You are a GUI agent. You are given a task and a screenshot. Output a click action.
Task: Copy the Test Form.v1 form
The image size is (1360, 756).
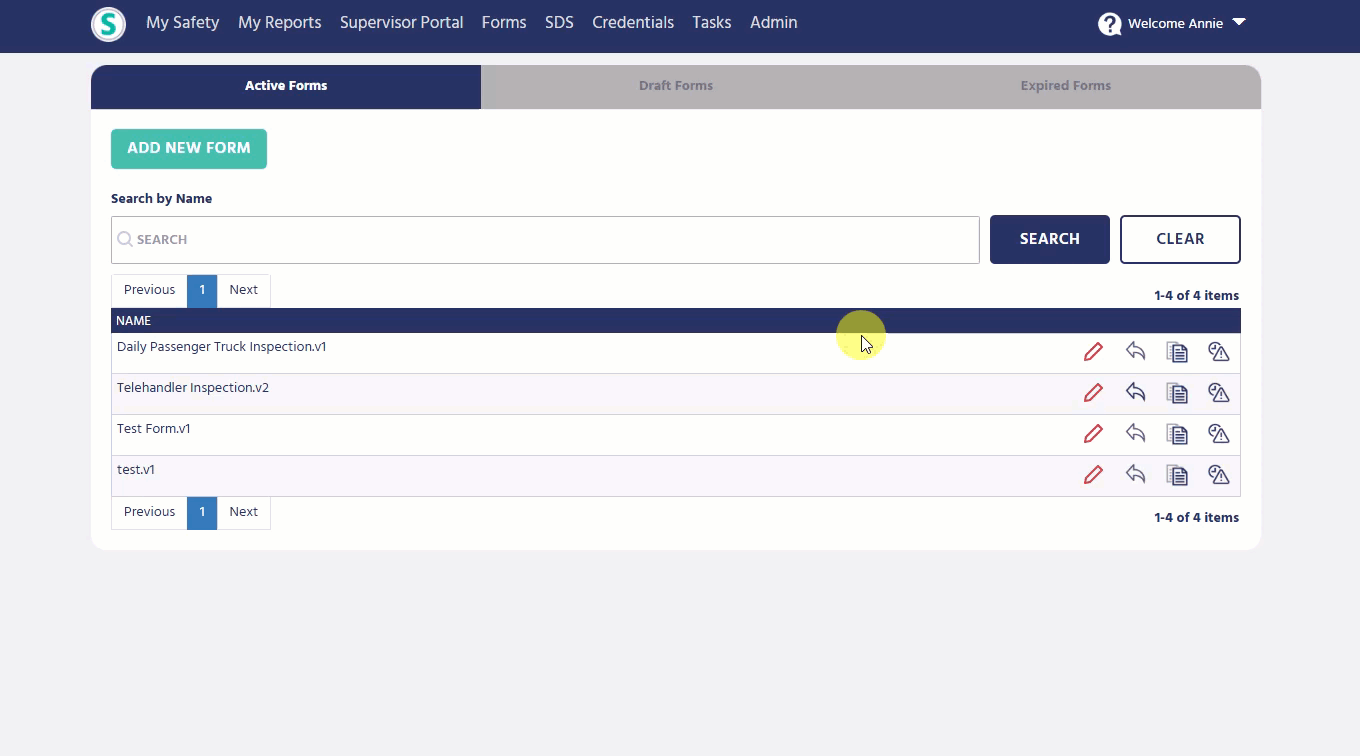click(x=1177, y=434)
